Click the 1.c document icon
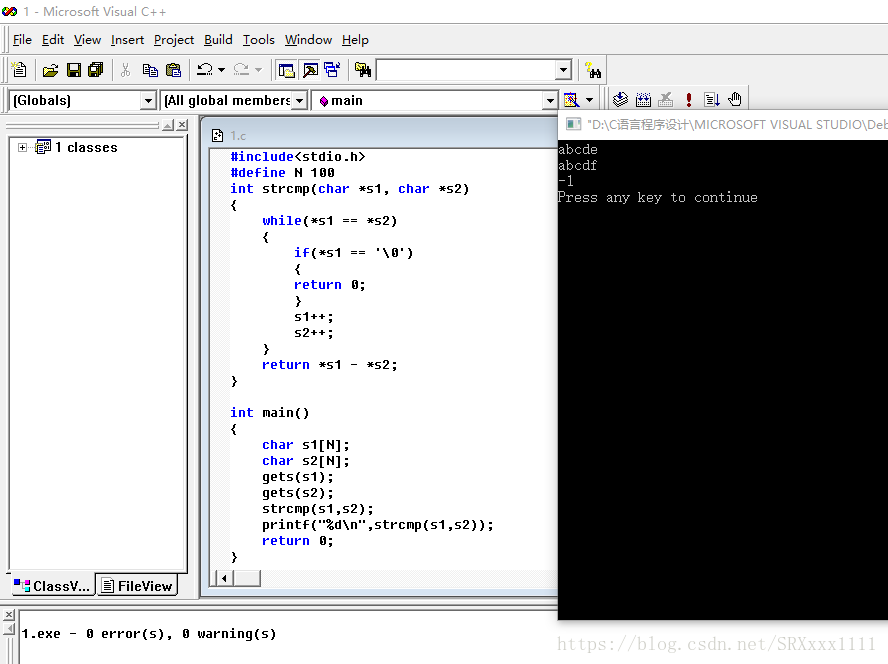The height and width of the screenshot is (664, 888). pyautogui.click(x=217, y=135)
